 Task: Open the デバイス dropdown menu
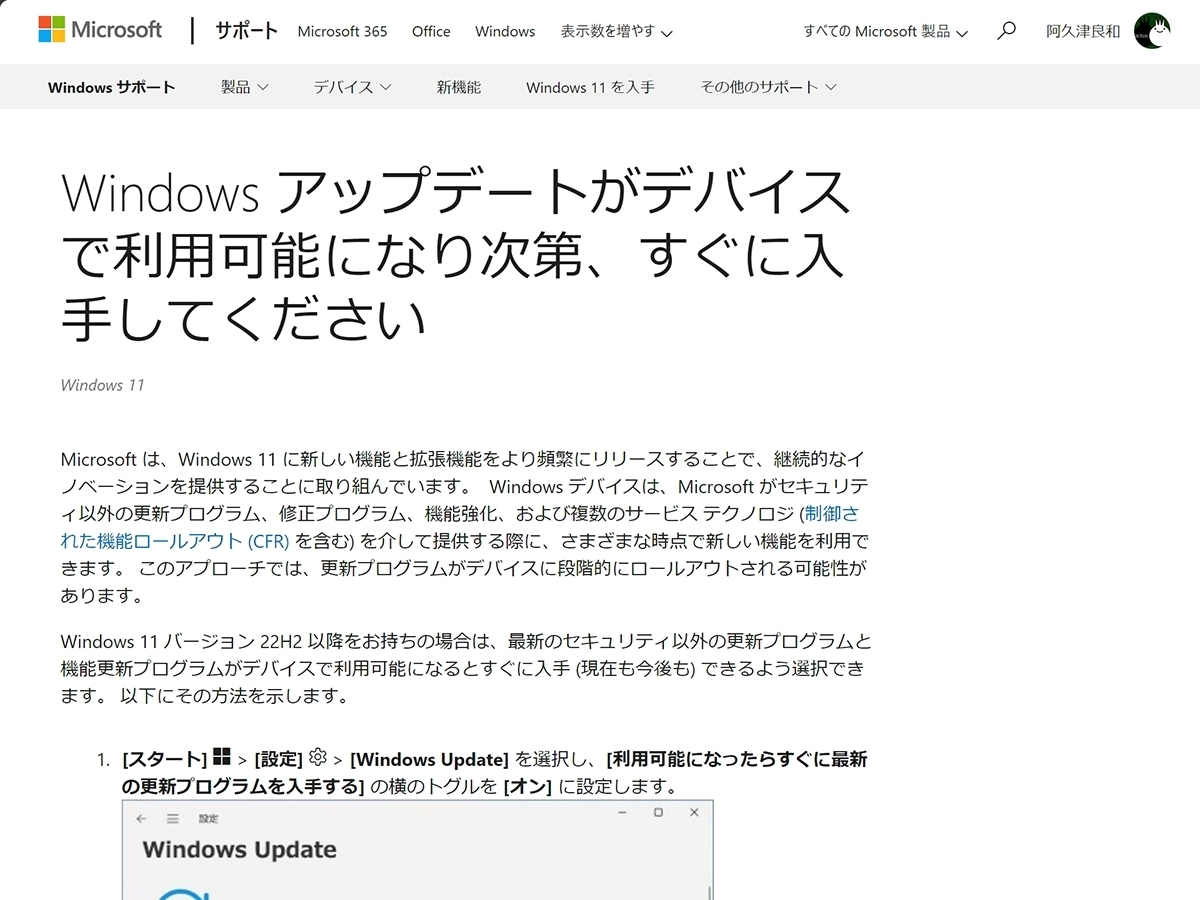[x=352, y=87]
